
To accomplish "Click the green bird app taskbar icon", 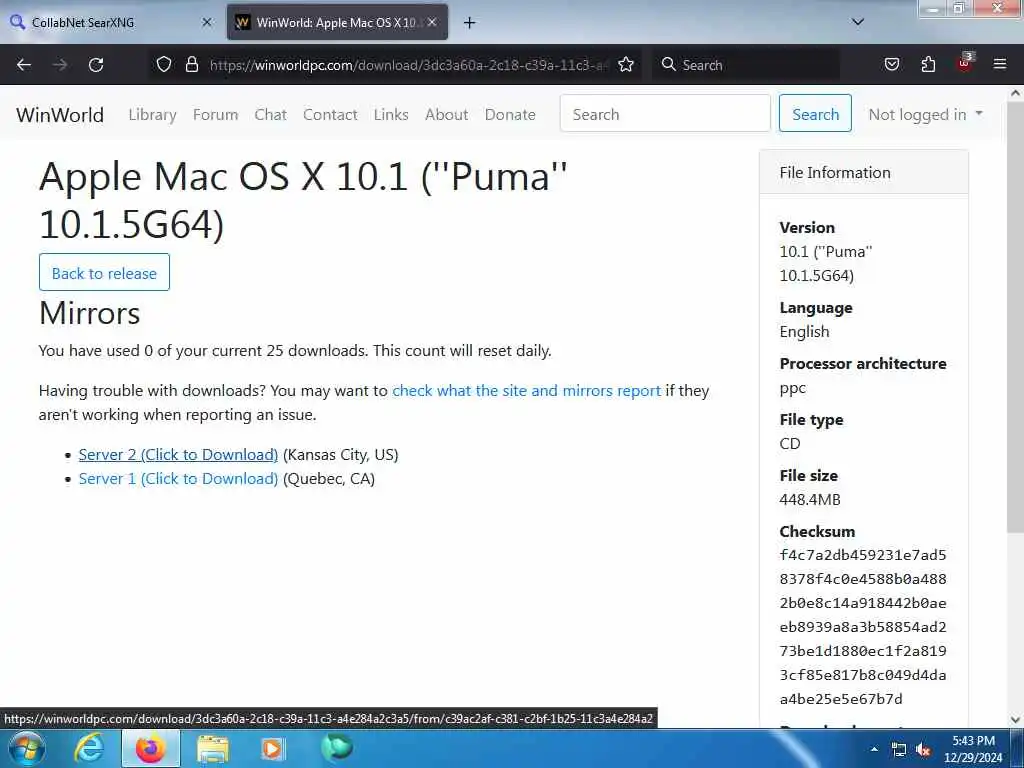I will (336, 748).
